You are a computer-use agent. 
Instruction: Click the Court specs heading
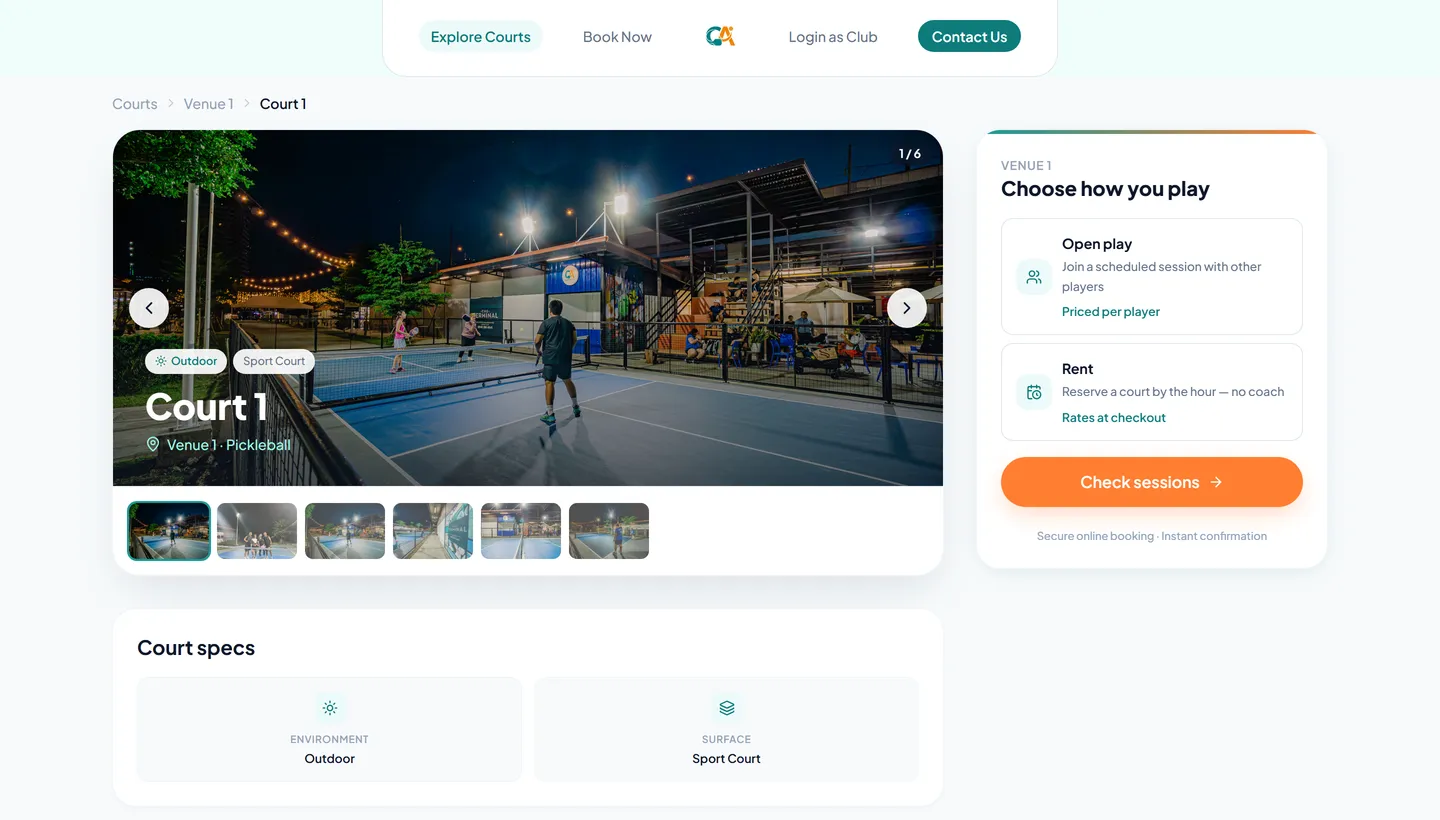(196, 648)
